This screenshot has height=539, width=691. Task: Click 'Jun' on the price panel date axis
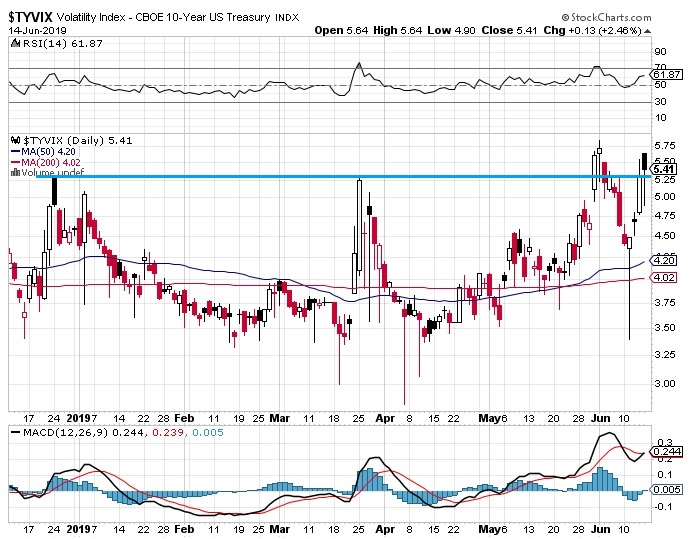pos(600,418)
